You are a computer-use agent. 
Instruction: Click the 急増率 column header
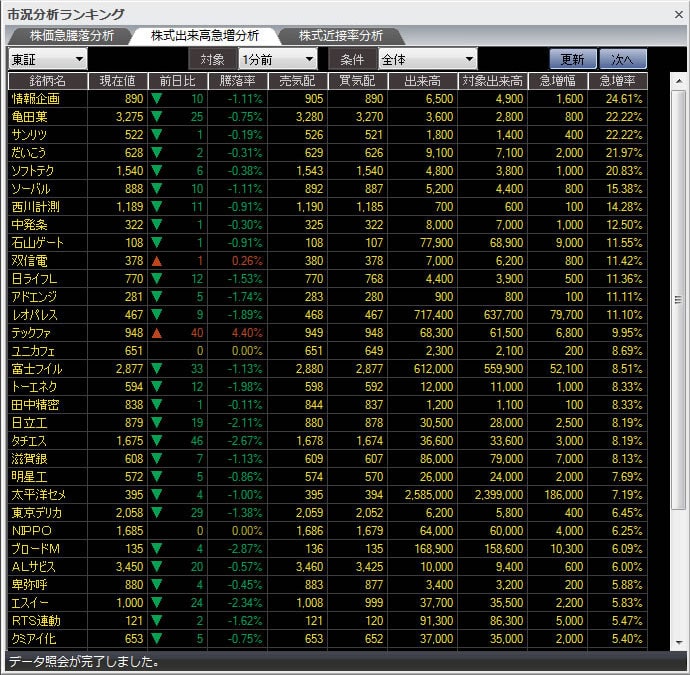617,81
